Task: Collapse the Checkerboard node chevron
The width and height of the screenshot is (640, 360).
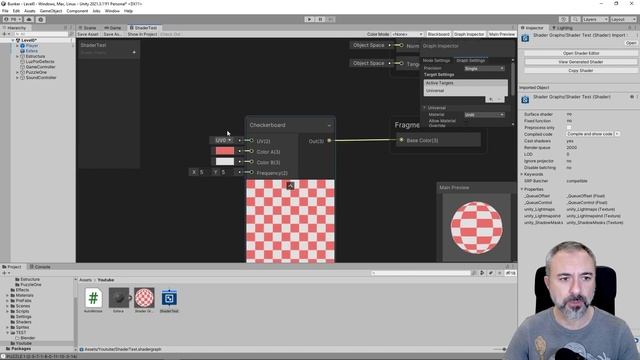Action: (329, 125)
